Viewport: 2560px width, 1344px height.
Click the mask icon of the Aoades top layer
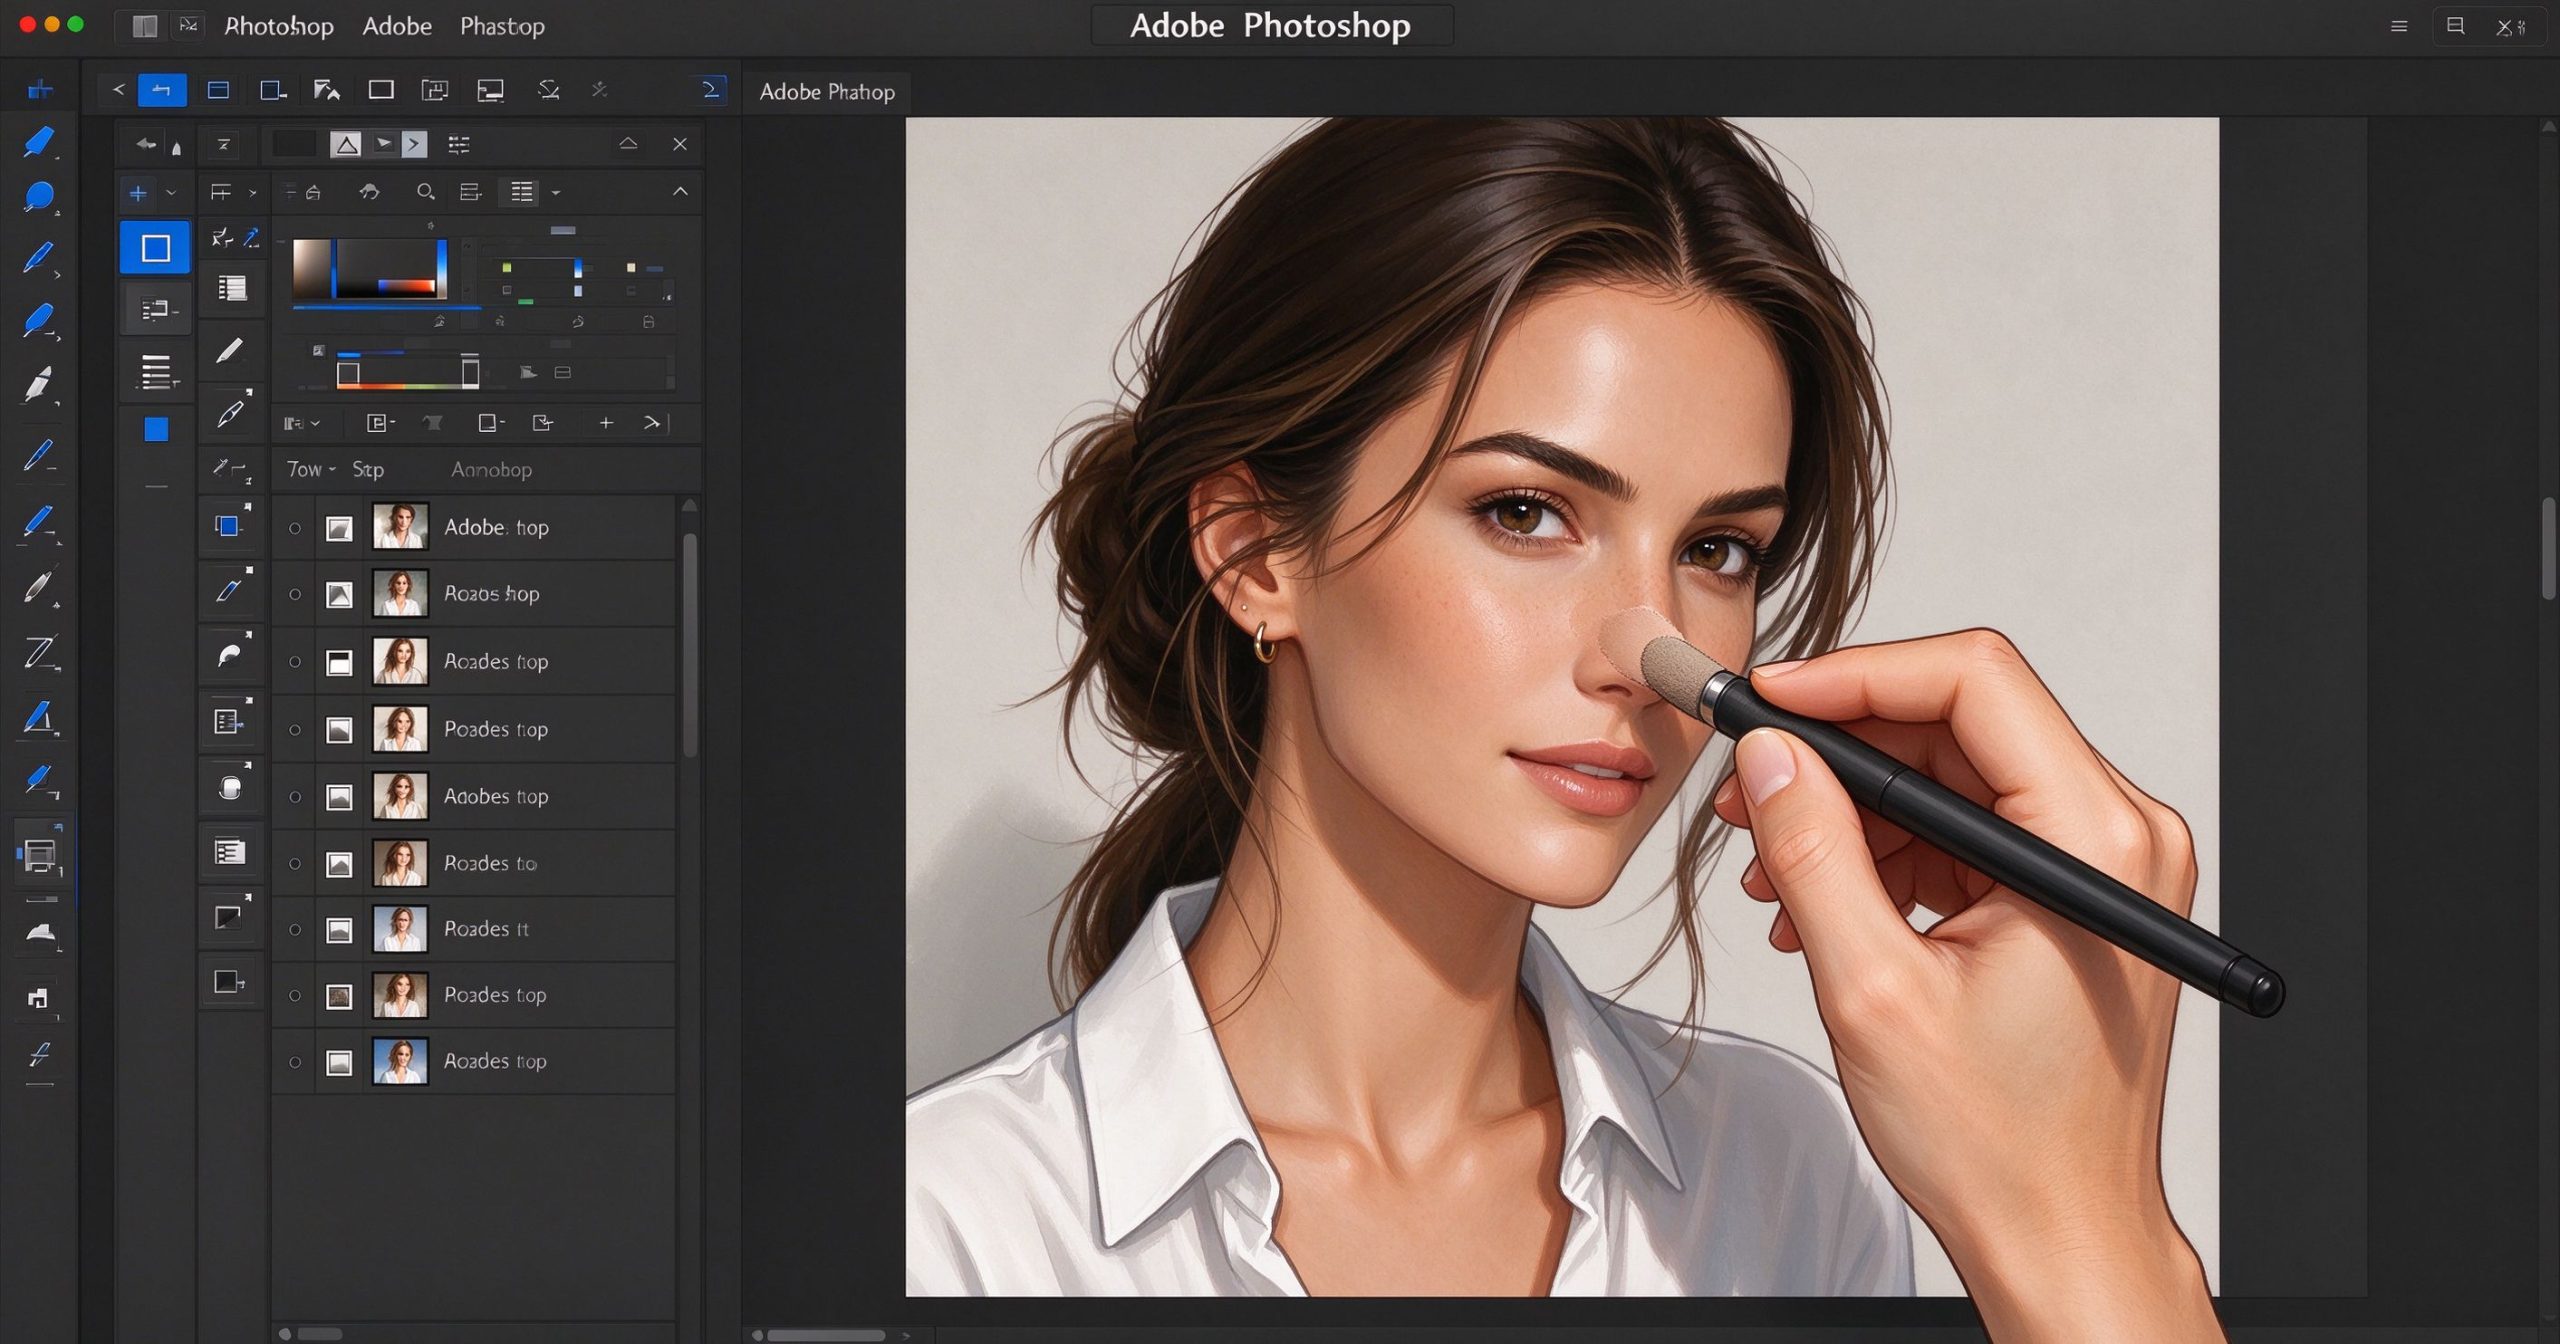click(340, 1062)
